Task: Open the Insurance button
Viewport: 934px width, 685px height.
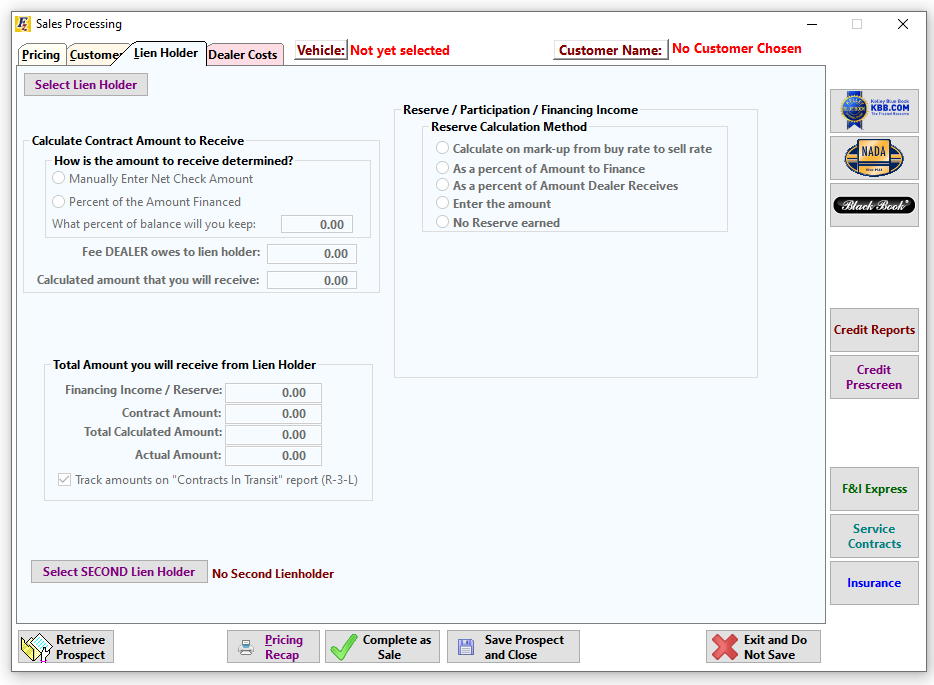Action: (x=874, y=583)
